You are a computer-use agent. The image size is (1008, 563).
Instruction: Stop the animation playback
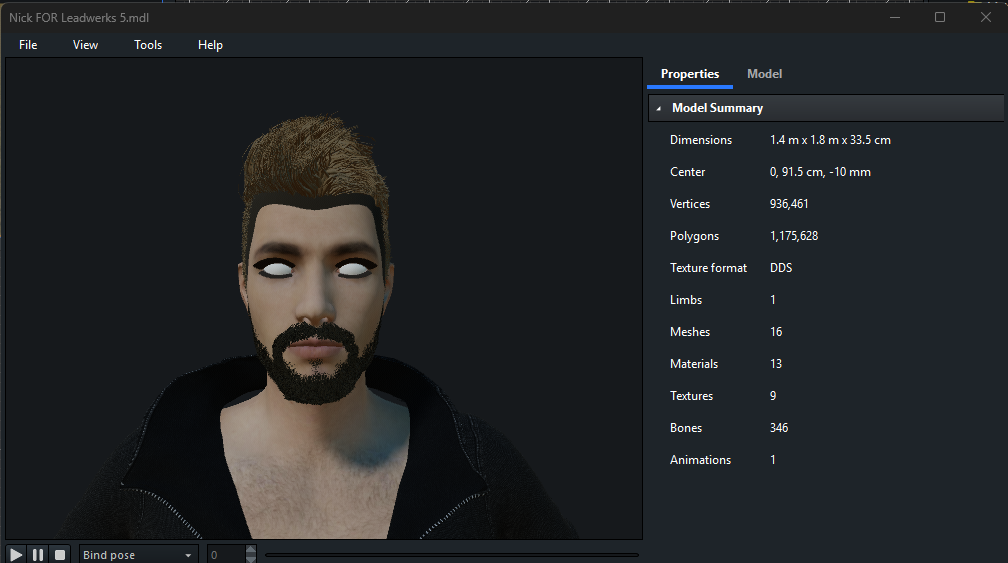click(60, 554)
